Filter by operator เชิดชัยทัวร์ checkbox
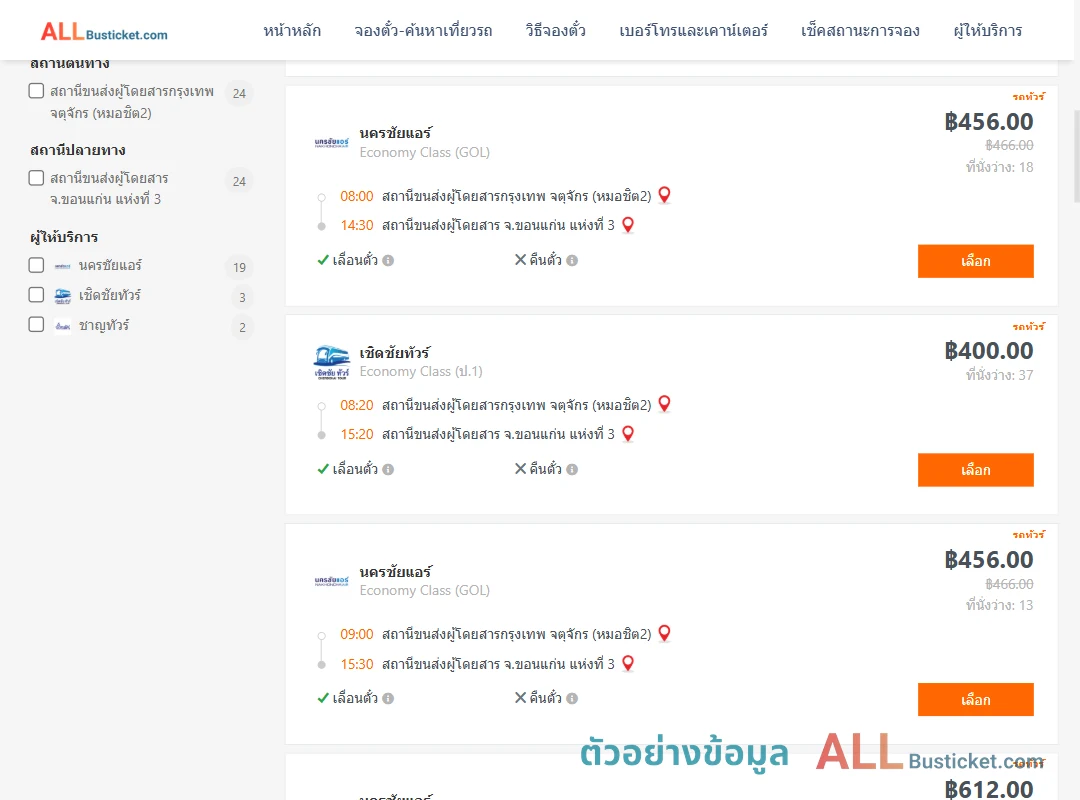Image resolution: width=1080 pixels, height=800 pixels. coord(37,295)
